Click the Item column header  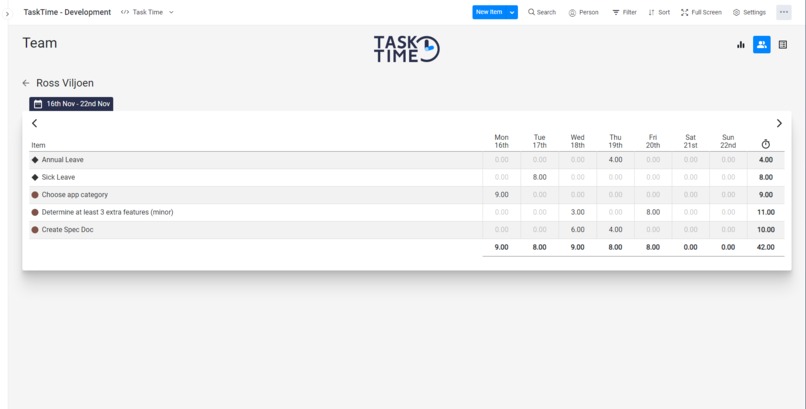[x=38, y=145]
